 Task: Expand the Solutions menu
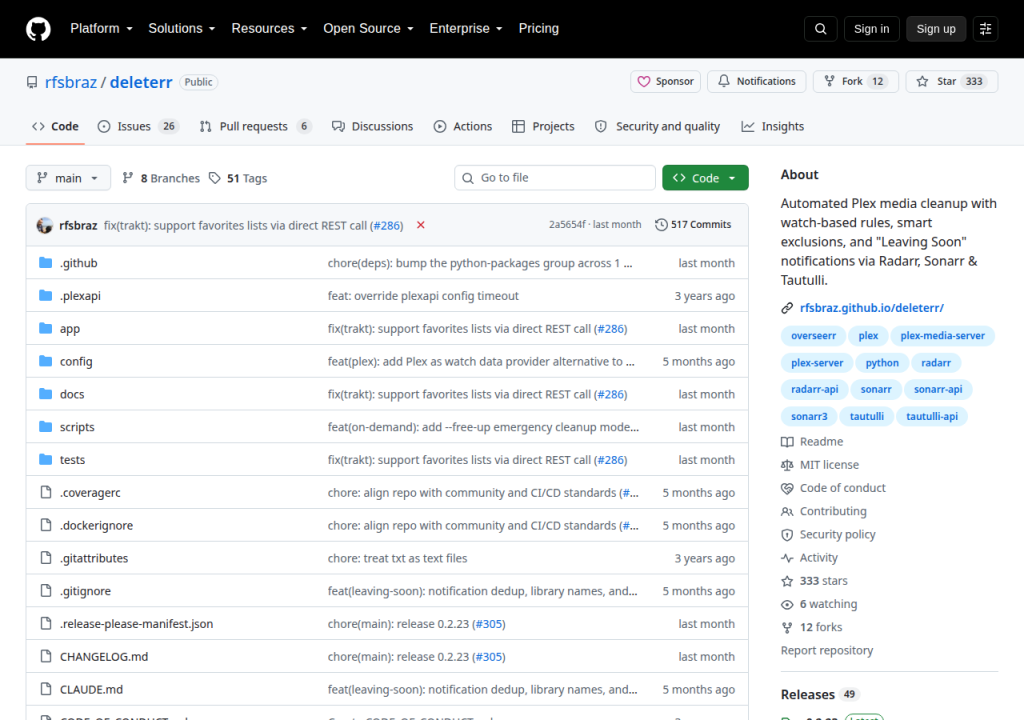tap(182, 29)
